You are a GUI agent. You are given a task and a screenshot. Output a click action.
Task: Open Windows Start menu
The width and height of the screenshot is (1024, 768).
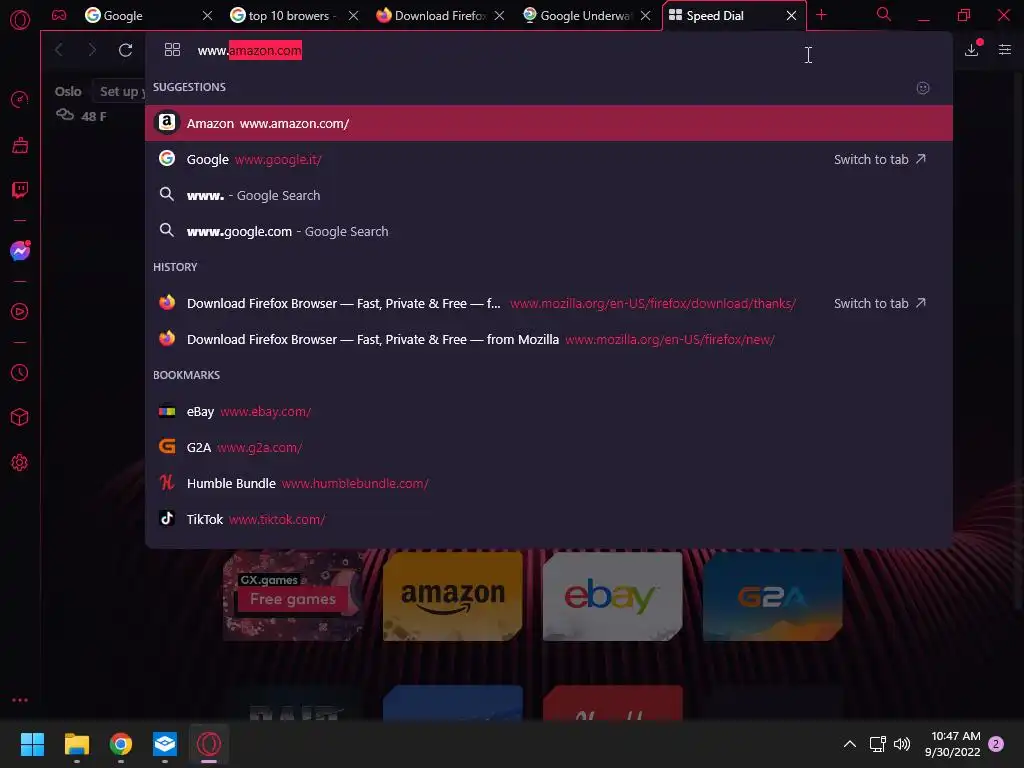pyautogui.click(x=32, y=744)
